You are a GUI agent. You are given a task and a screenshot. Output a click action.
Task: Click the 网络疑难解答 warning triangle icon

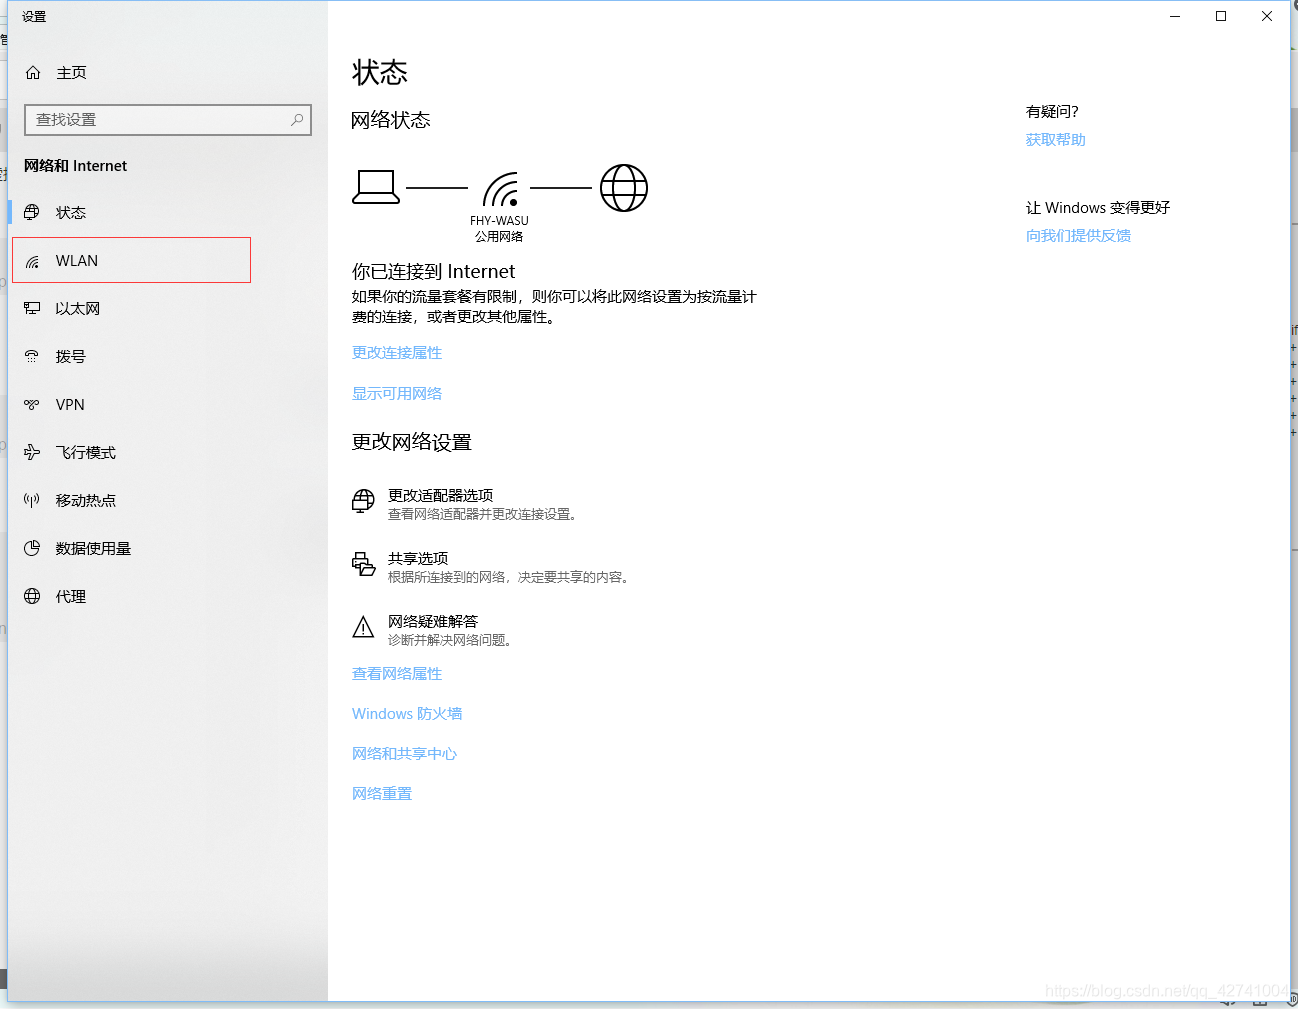click(x=363, y=628)
